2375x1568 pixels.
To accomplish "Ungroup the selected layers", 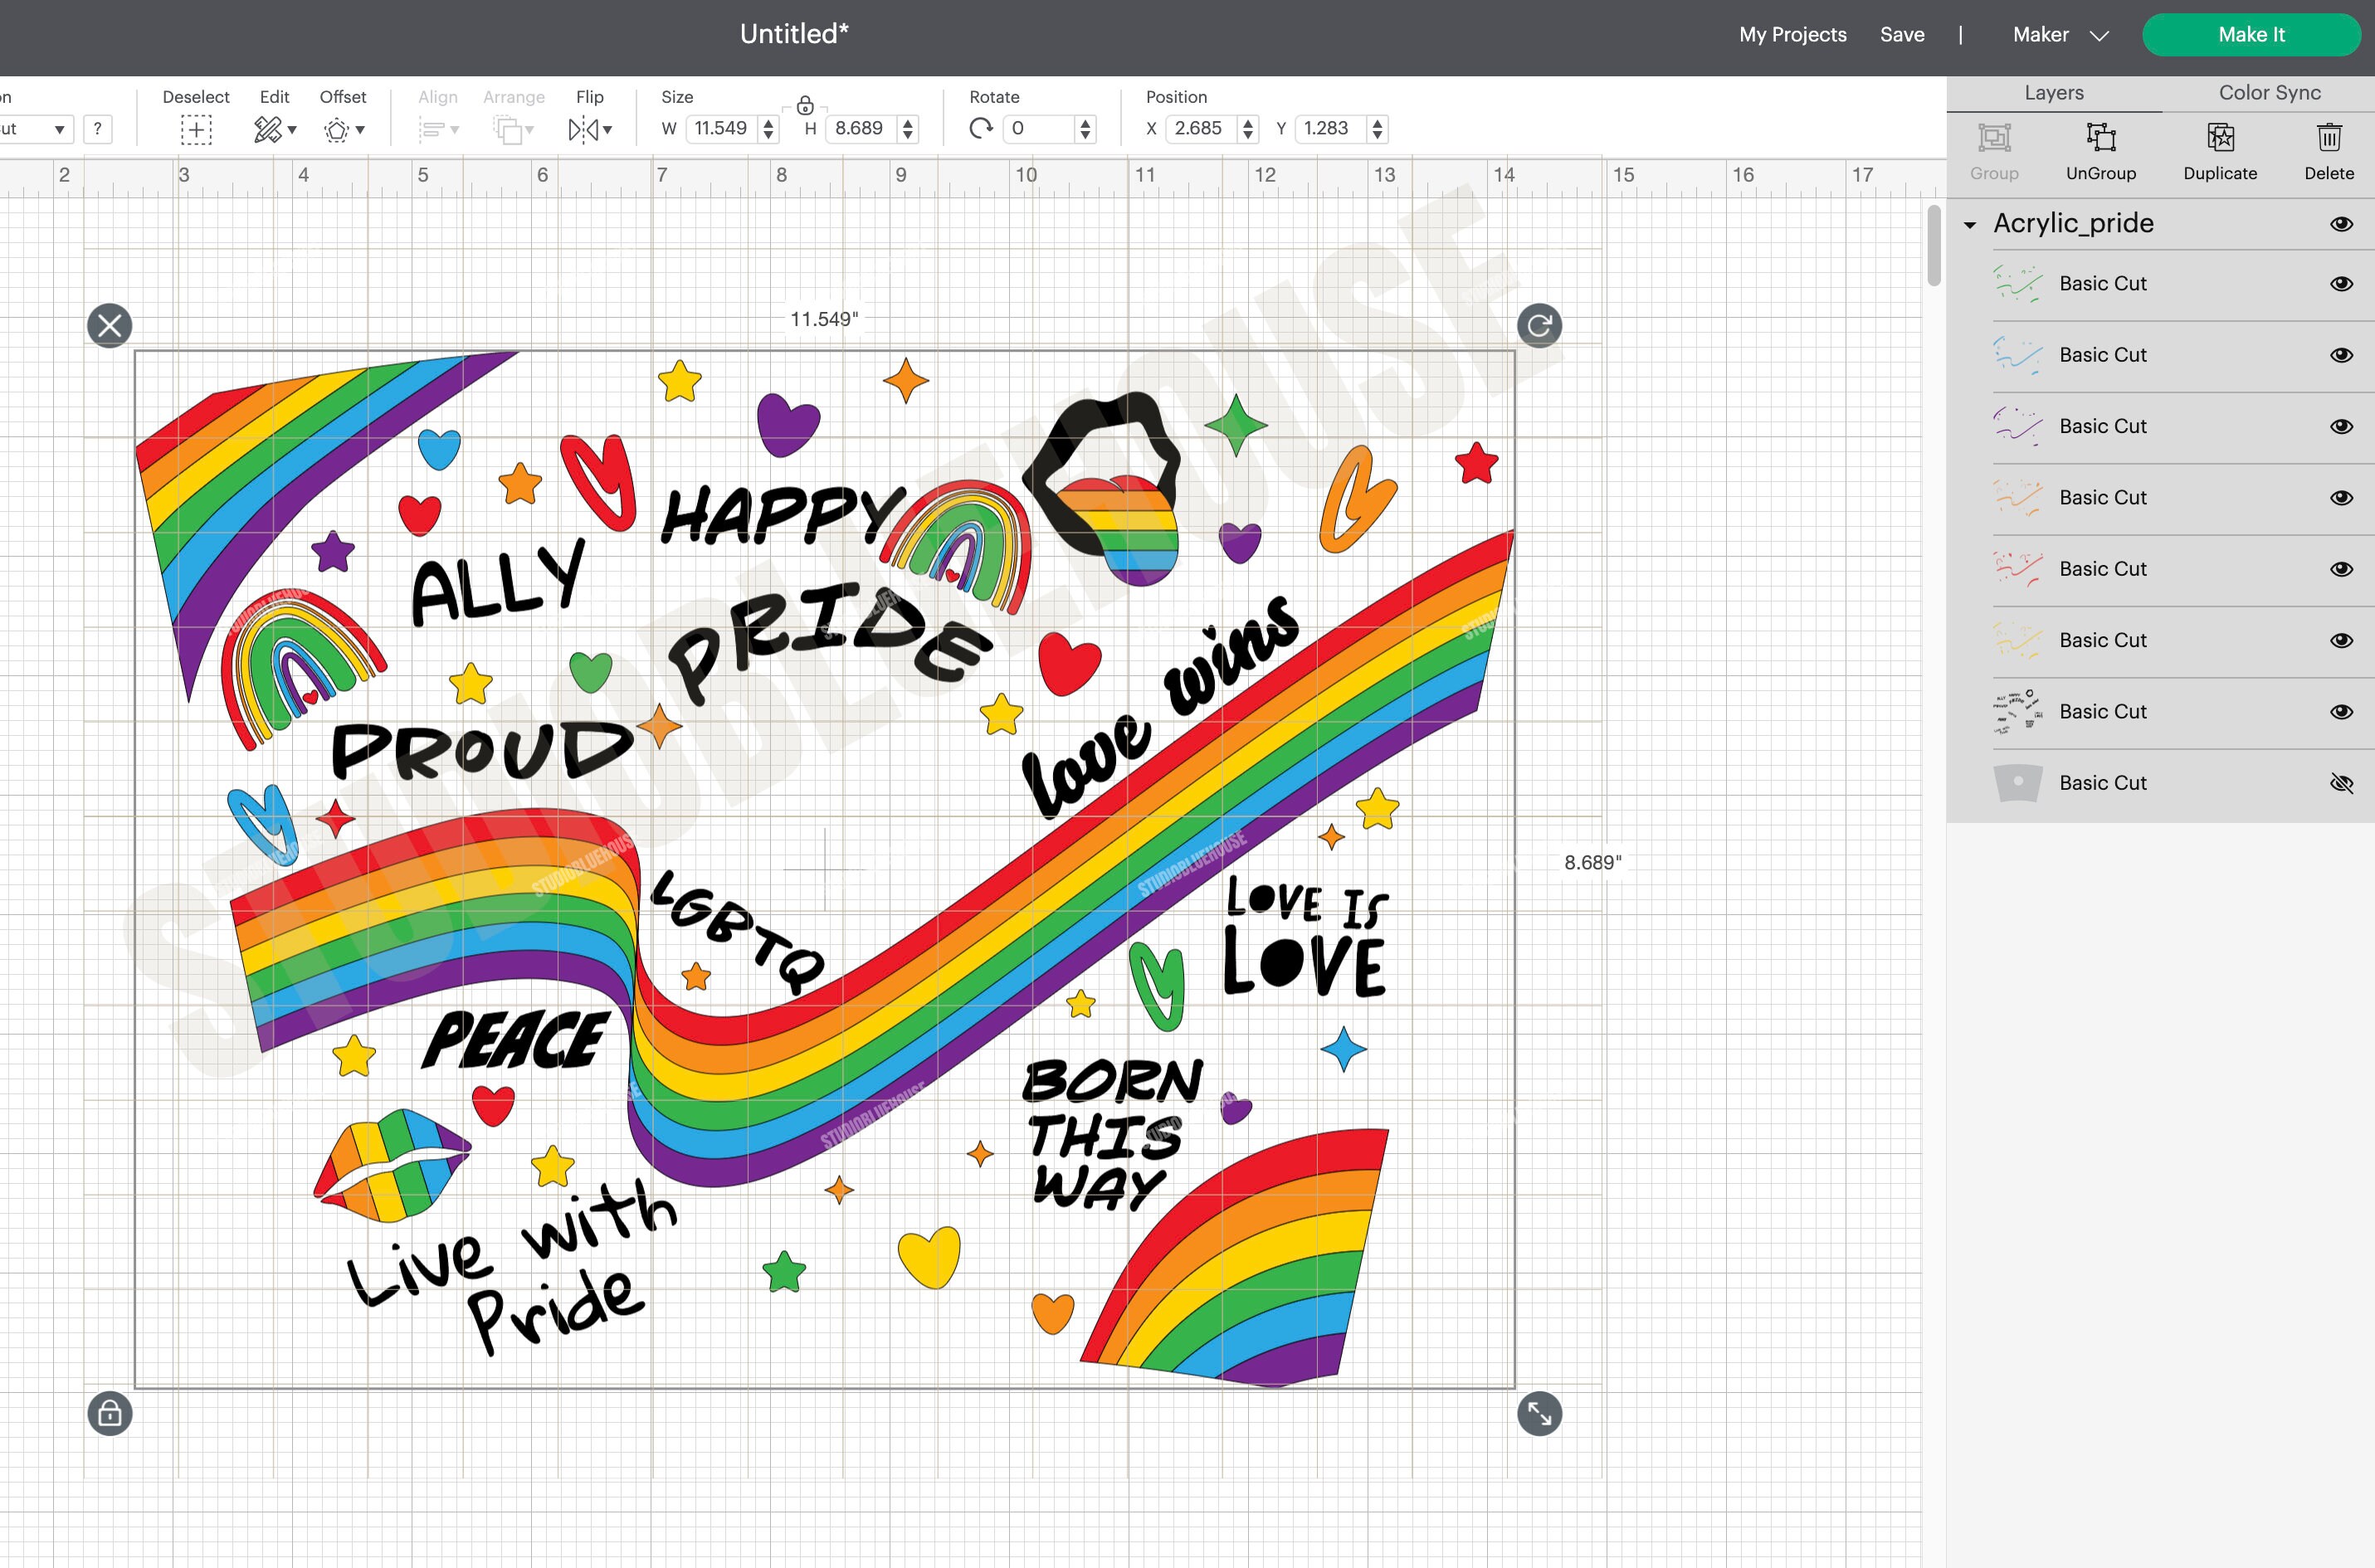I will pyautogui.click(x=2101, y=150).
